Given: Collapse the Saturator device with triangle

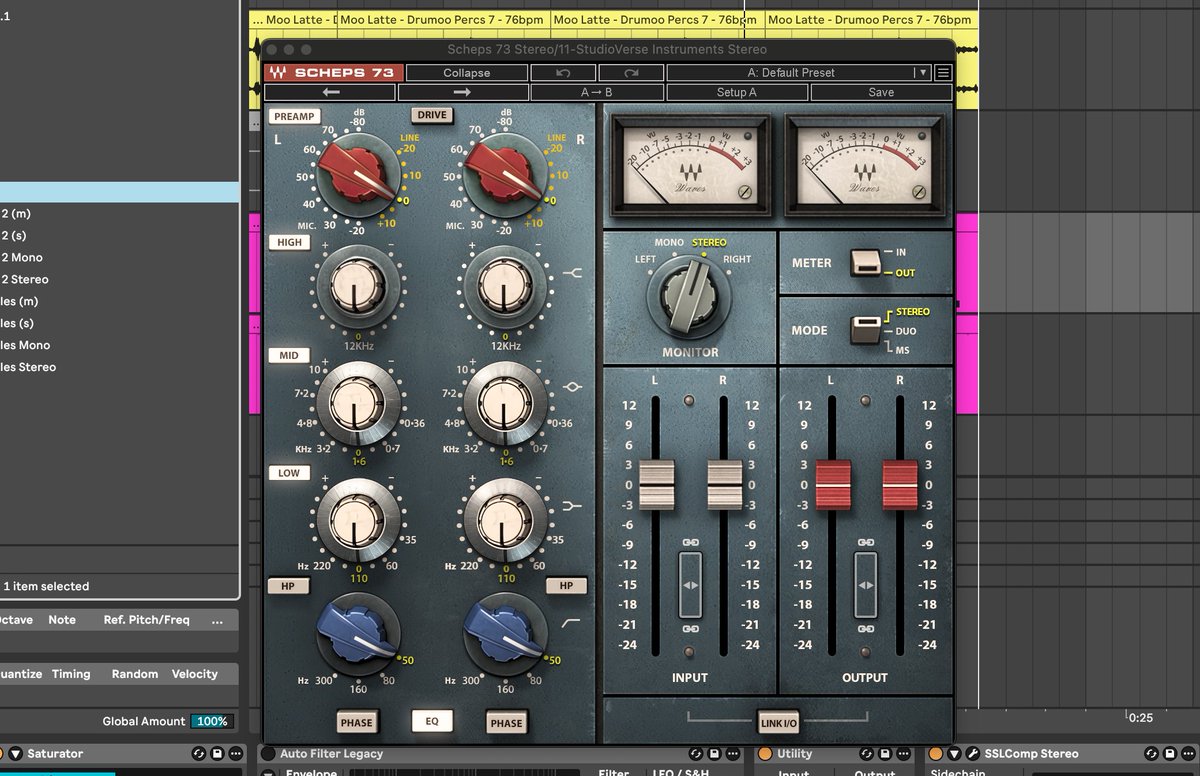Looking at the screenshot, I should (16, 754).
